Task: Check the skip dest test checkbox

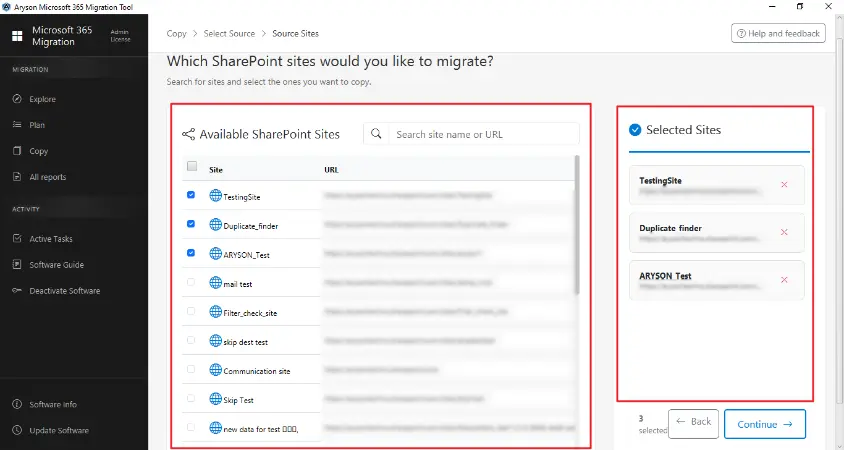Action: tap(191, 340)
